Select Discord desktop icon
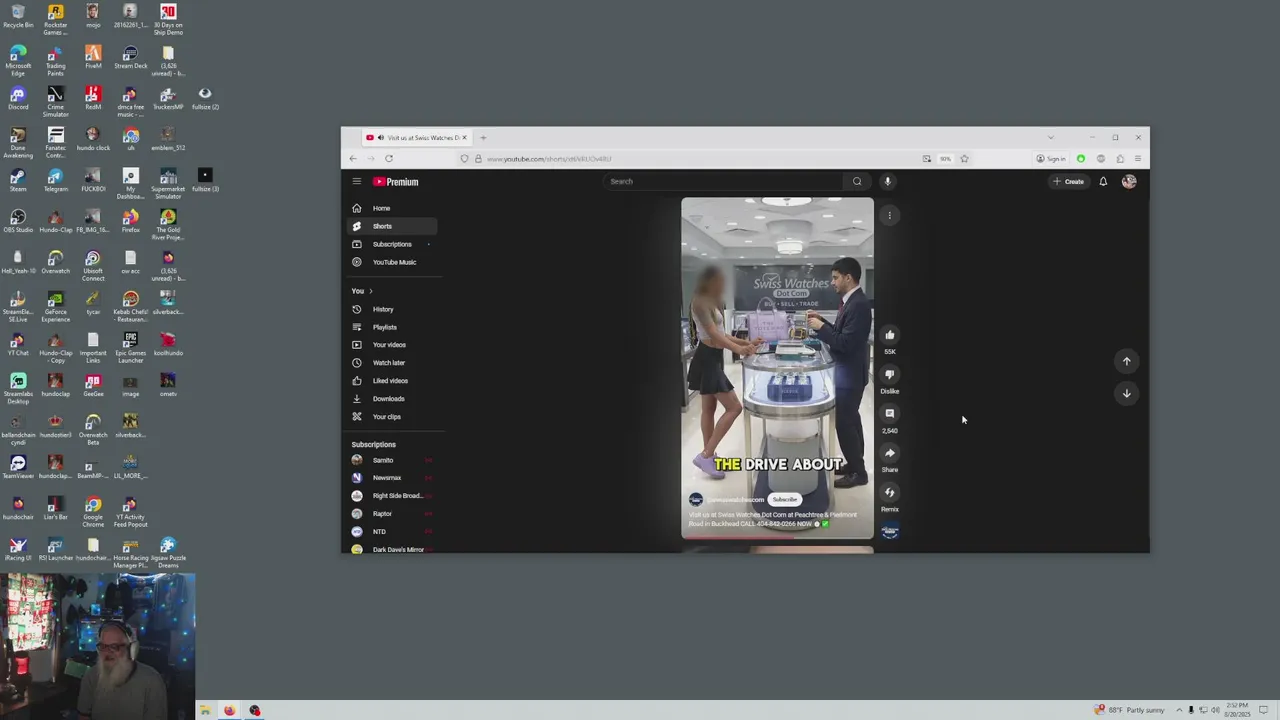 pos(18,99)
